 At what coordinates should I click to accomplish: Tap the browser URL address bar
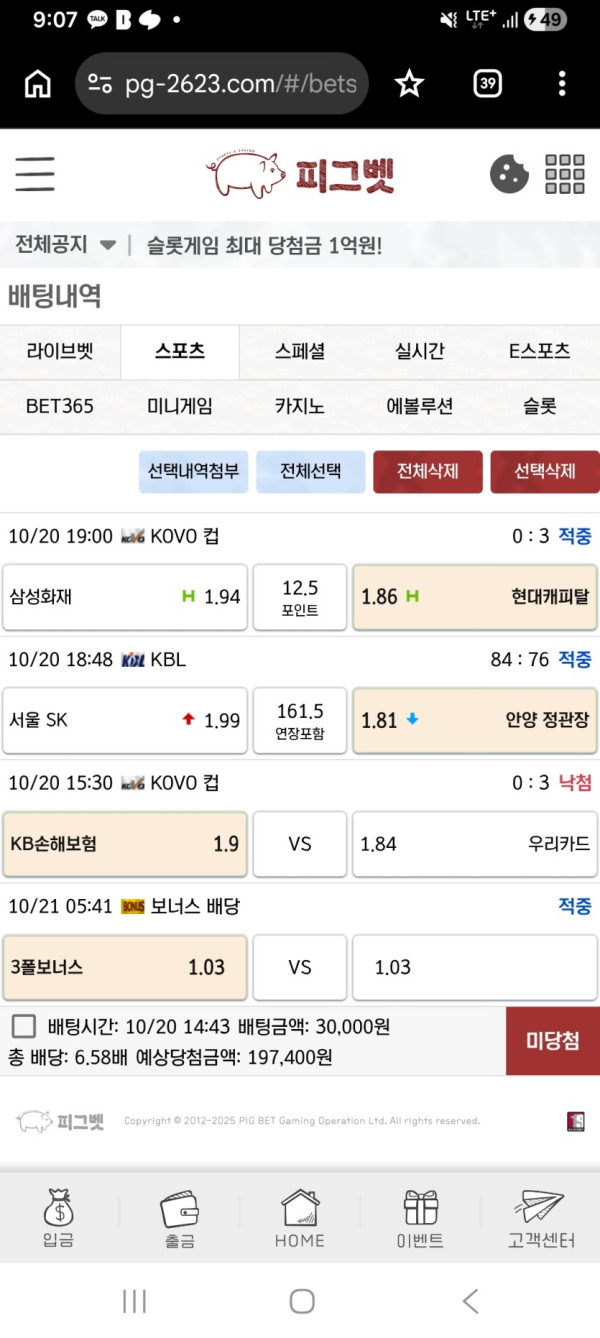[222, 84]
